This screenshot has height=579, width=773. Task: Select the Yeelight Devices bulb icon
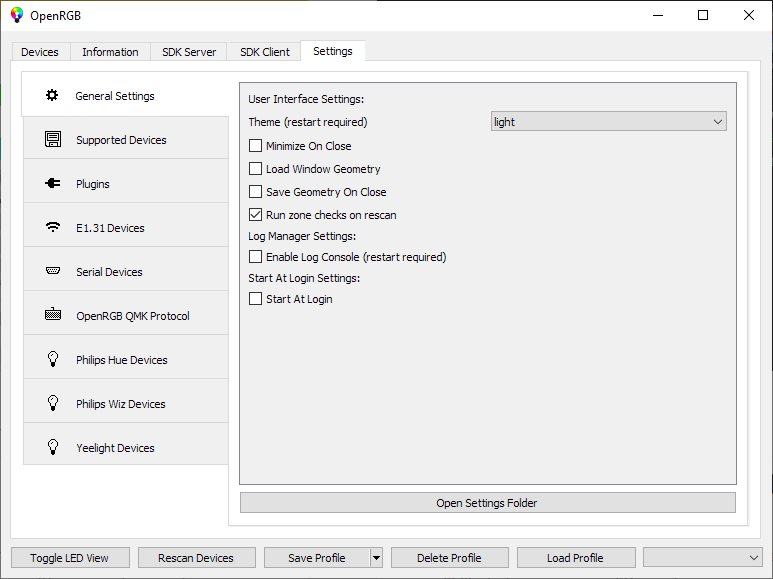pos(53,448)
